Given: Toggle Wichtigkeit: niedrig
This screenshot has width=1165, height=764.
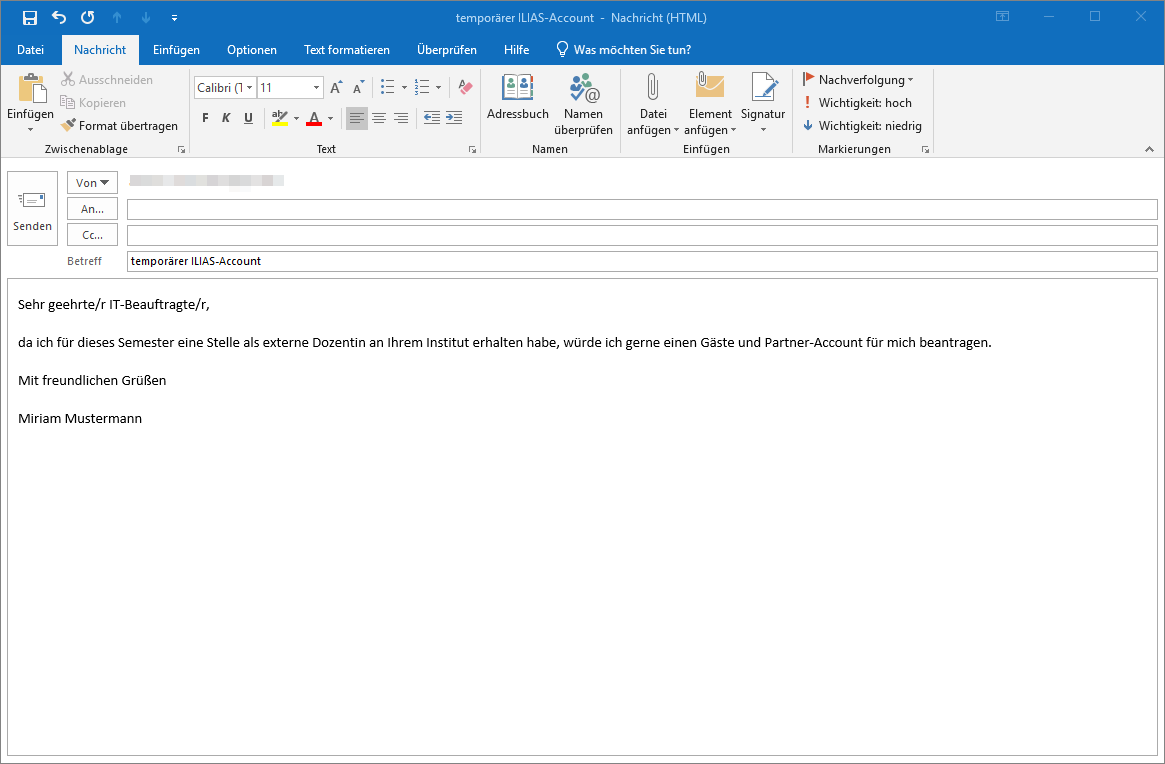Looking at the screenshot, I should (x=863, y=126).
